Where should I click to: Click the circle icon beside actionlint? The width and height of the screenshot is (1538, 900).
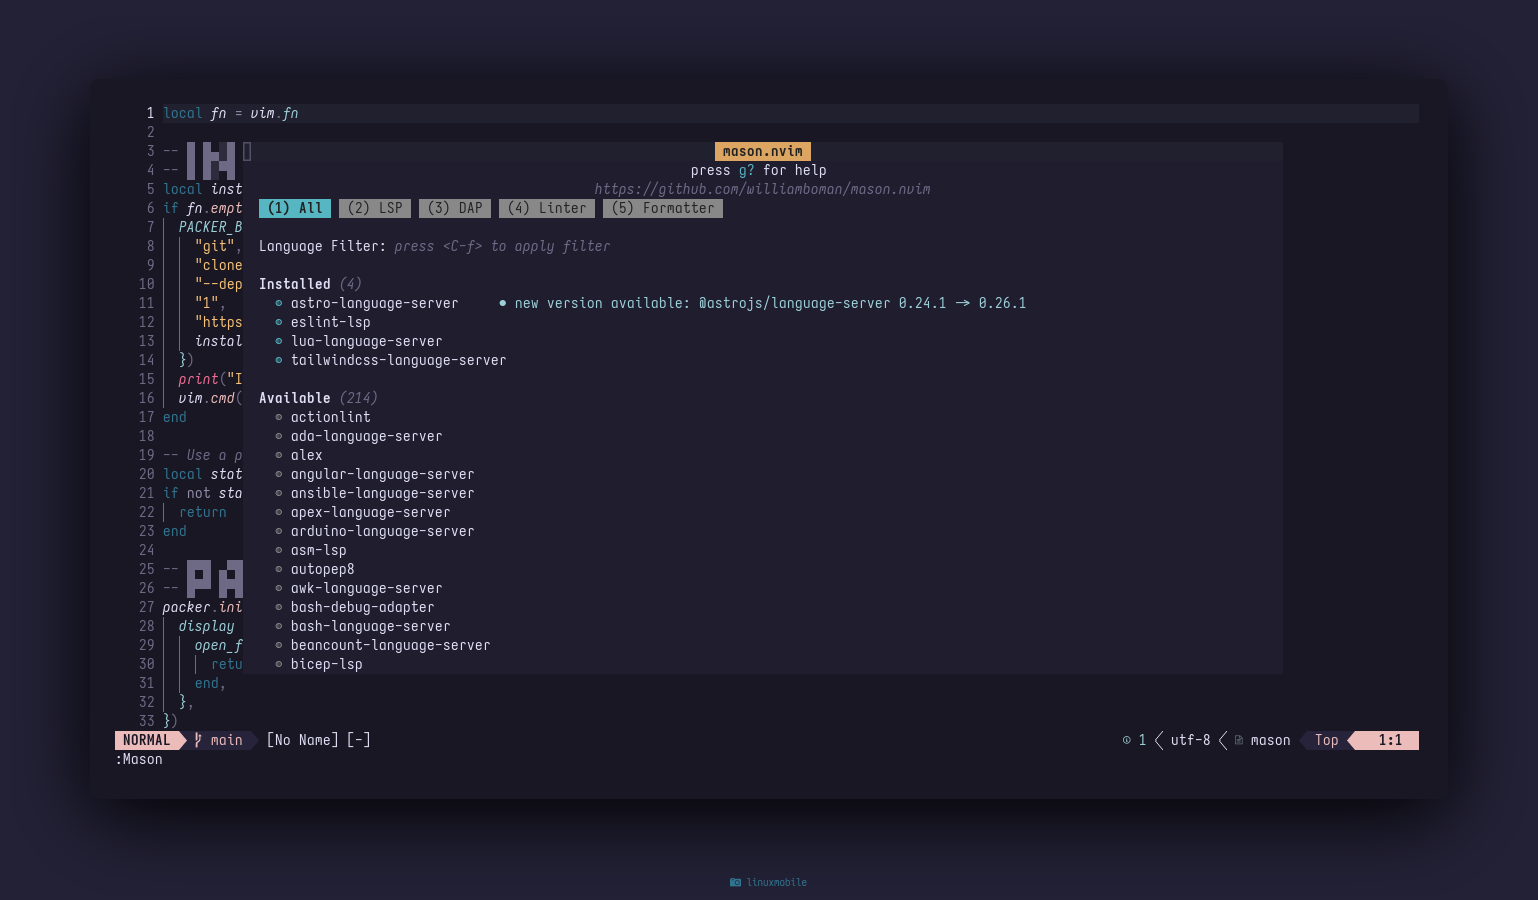[x=279, y=417]
